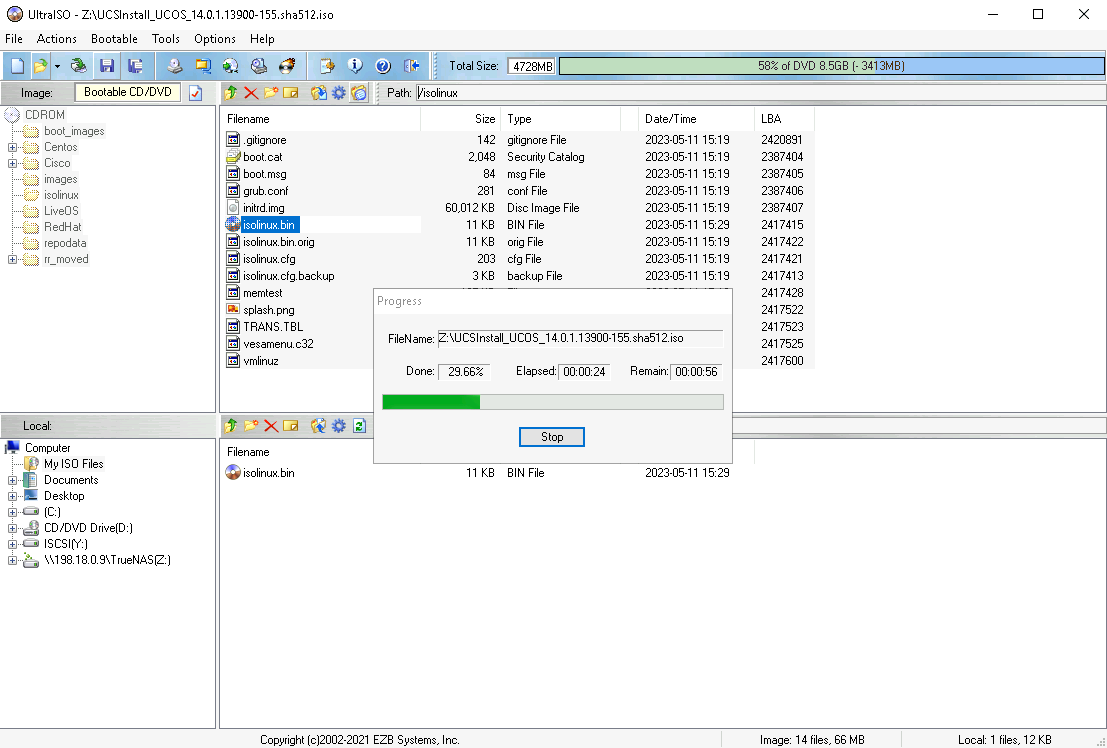Image resolution: width=1107 pixels, height=748 pixels.
Task: Expand the Documents node in Local tree
Action: point(12,480)
